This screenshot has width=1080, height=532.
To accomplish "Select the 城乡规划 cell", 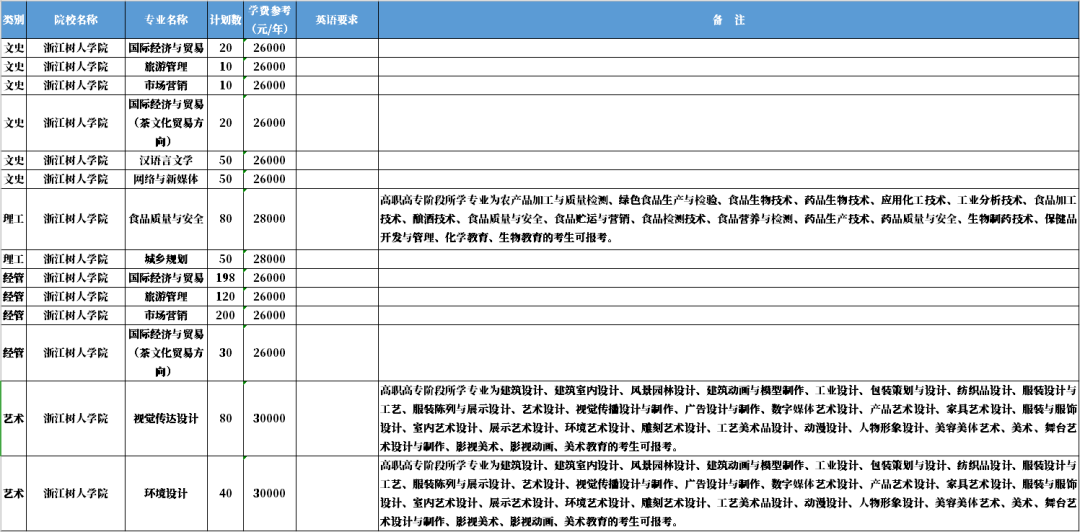I will click(166, 259).
